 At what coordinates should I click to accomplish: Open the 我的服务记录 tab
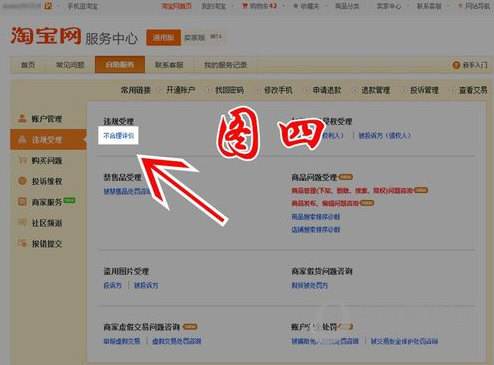pos(225,65)
